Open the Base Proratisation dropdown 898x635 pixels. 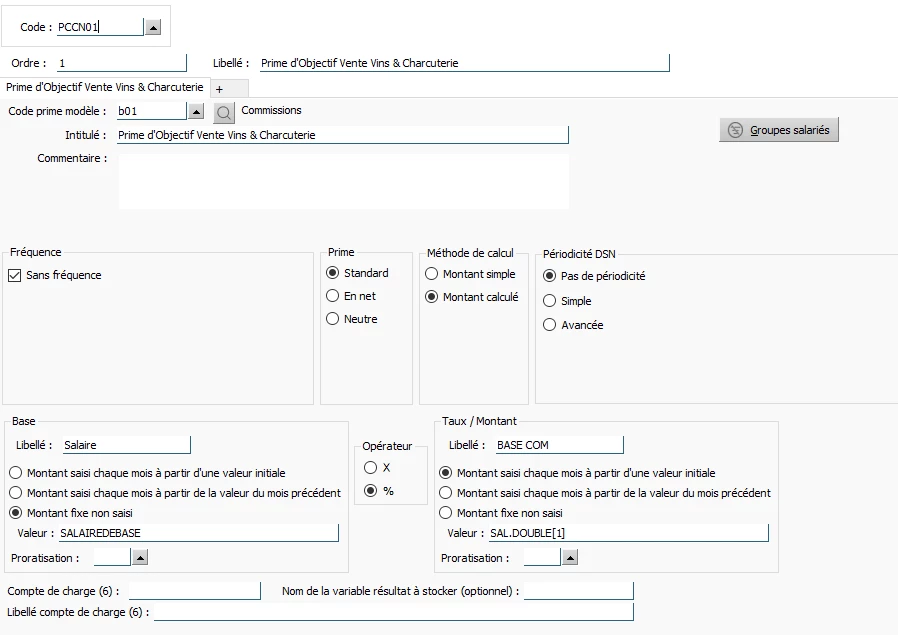coord(140,557)
